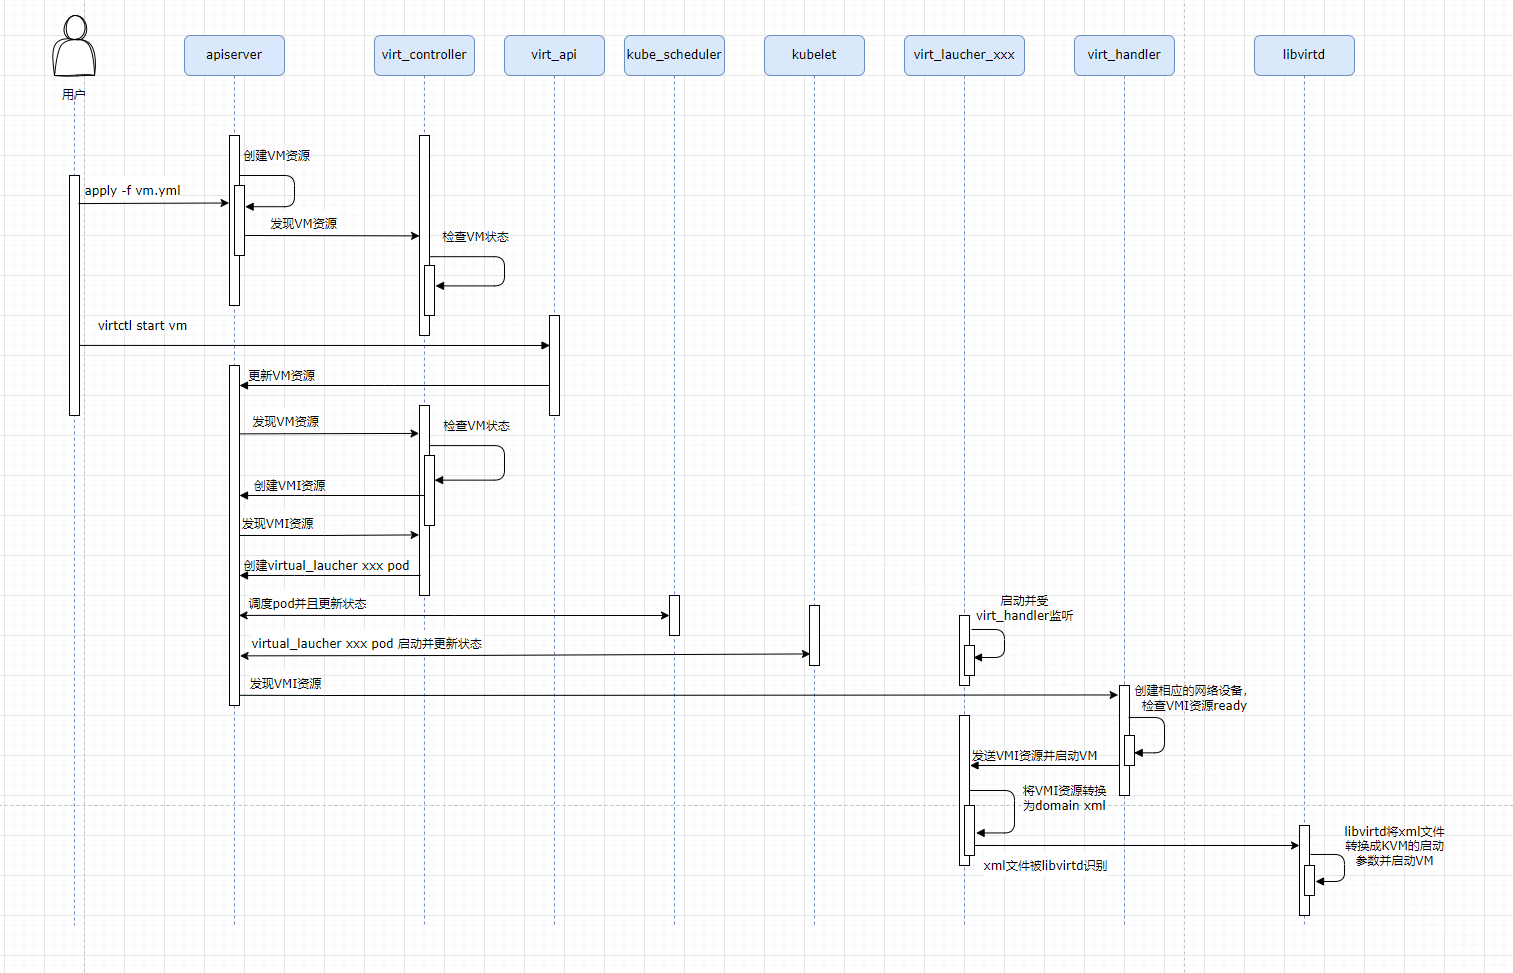The image size is (1513, 973).
Task: Click the 调度pod并且更新状态 message label
Action: pos(308,604)
